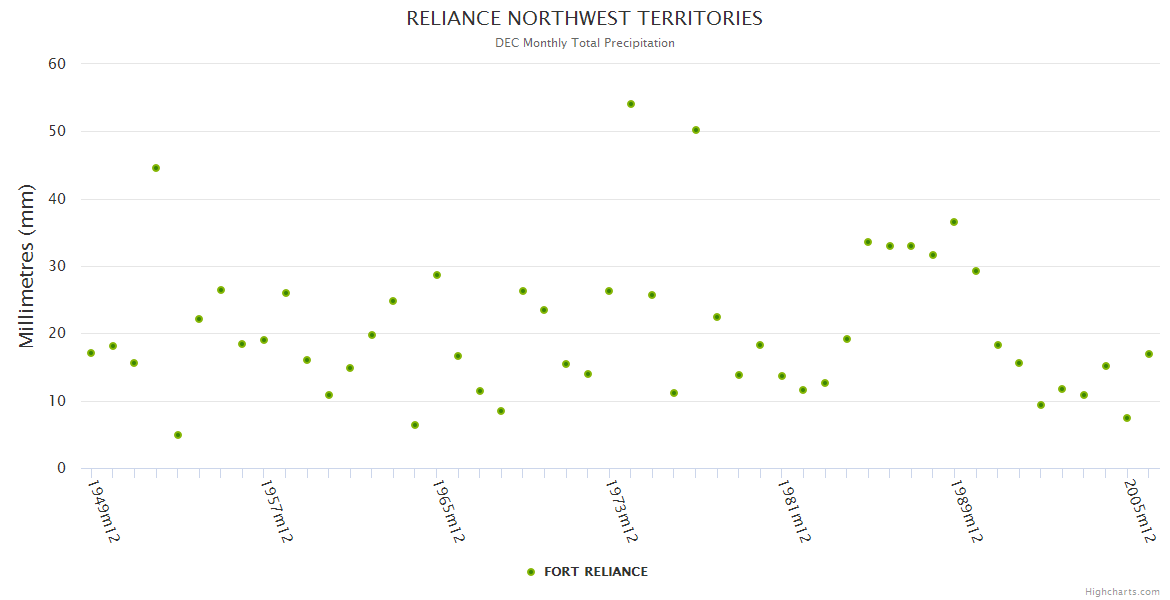The image size is (1170, 600).
Task: Click the green FORT RELIANCE legend marker
Action: pos(531,572)
